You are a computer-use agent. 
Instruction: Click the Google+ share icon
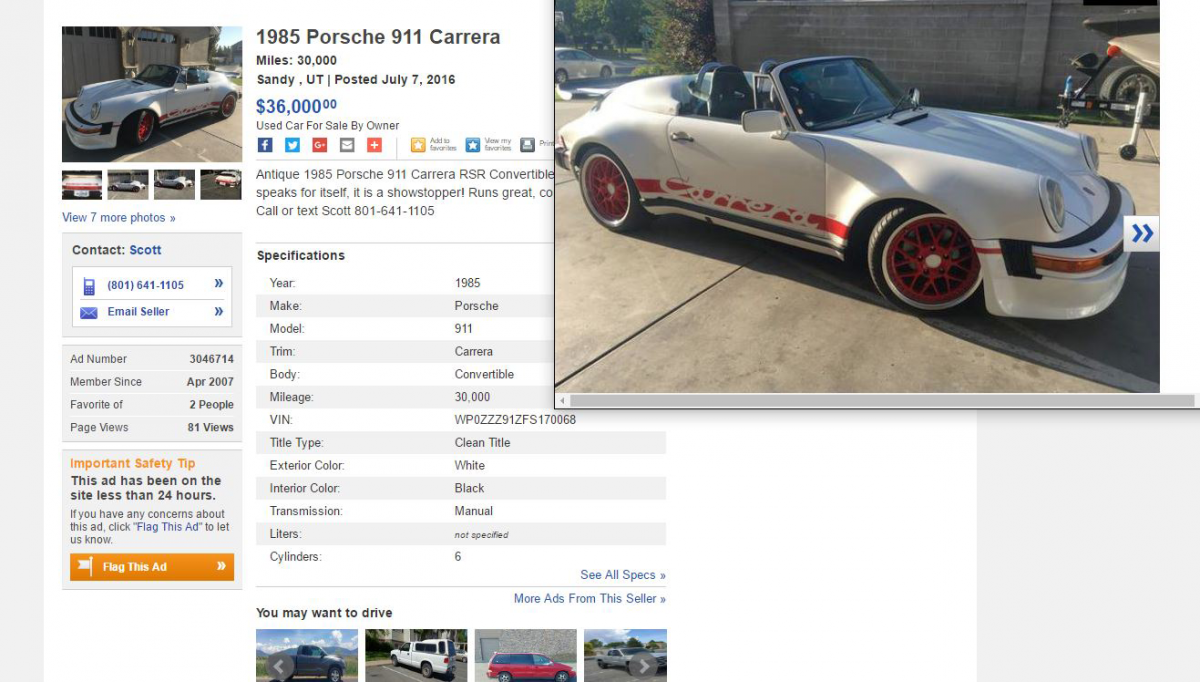tap(320, 145)
